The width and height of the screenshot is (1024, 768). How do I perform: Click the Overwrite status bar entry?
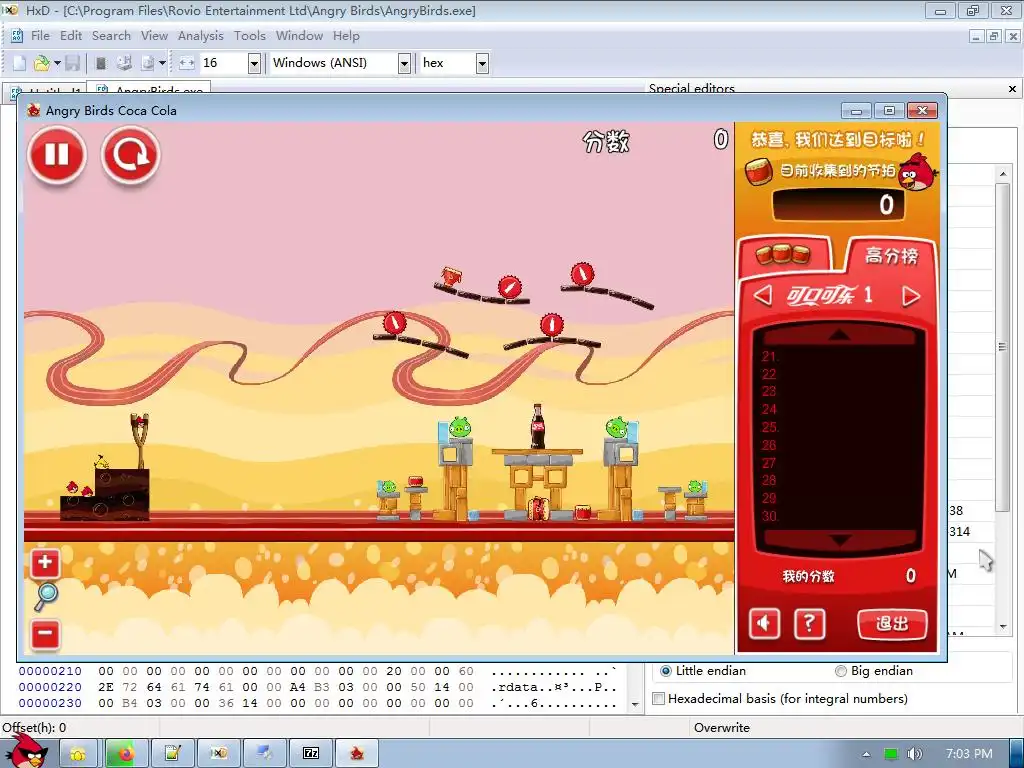click(x=722, y=728)
